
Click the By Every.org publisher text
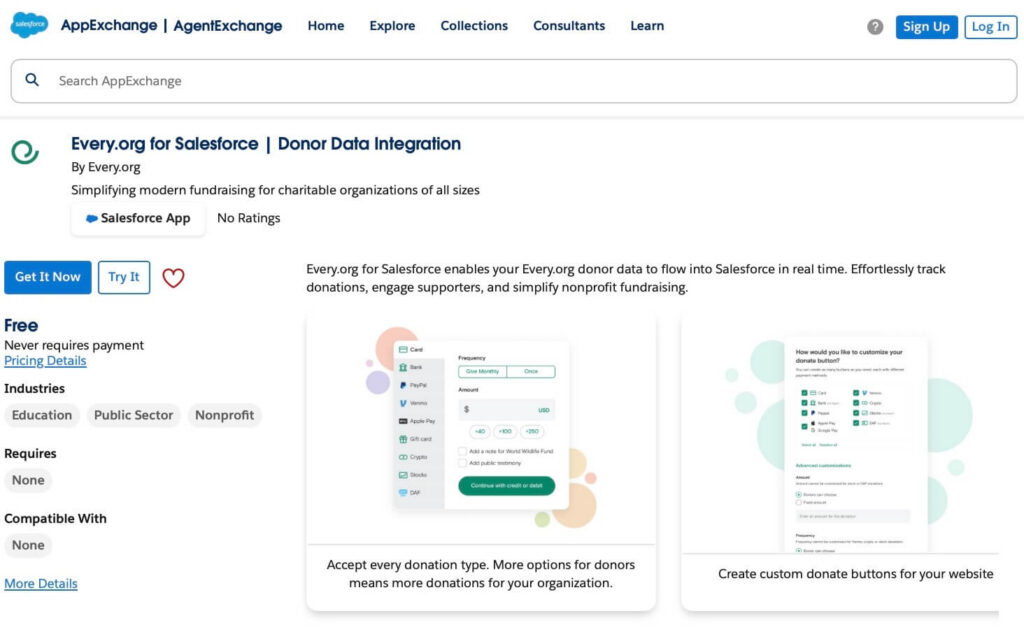[x=106, y=167]
